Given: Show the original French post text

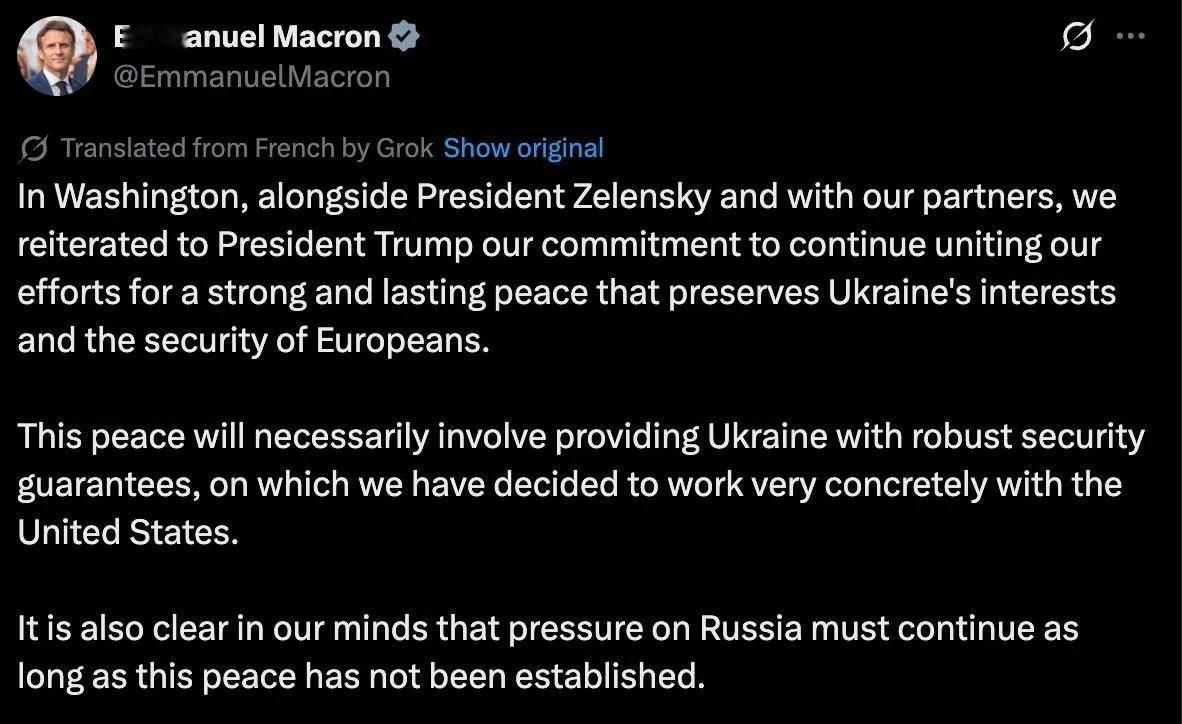Looking at the screenshot, I should (523, 148).
